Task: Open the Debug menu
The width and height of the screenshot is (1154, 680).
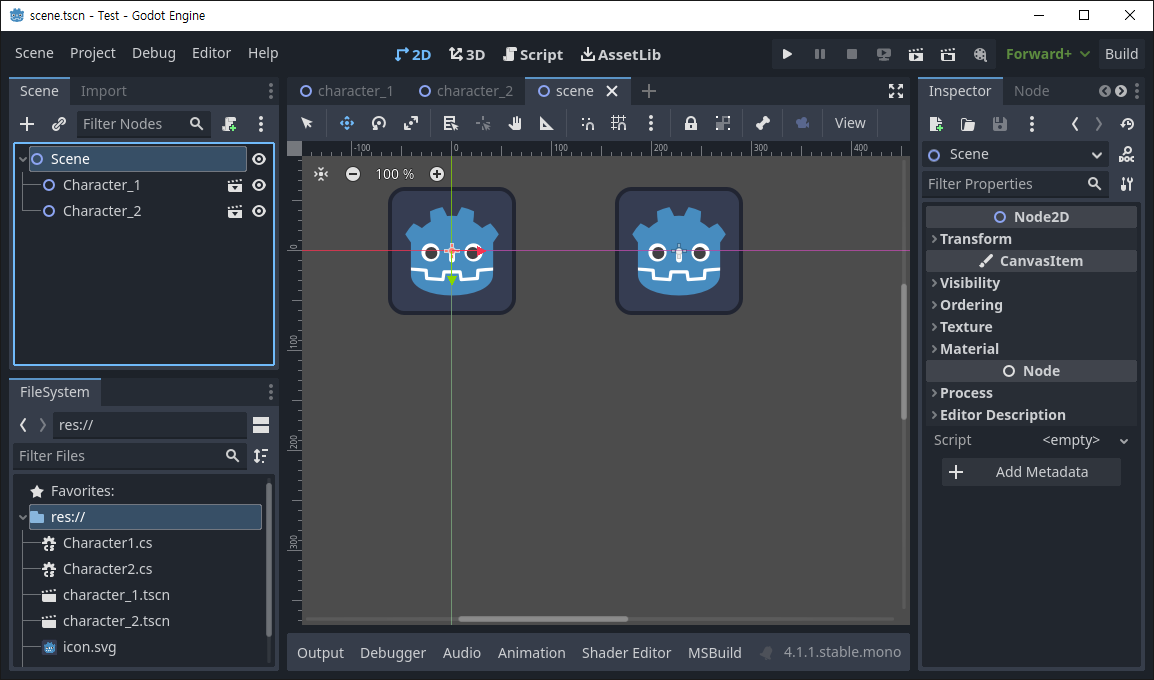Action: click(x=154, y=53)
